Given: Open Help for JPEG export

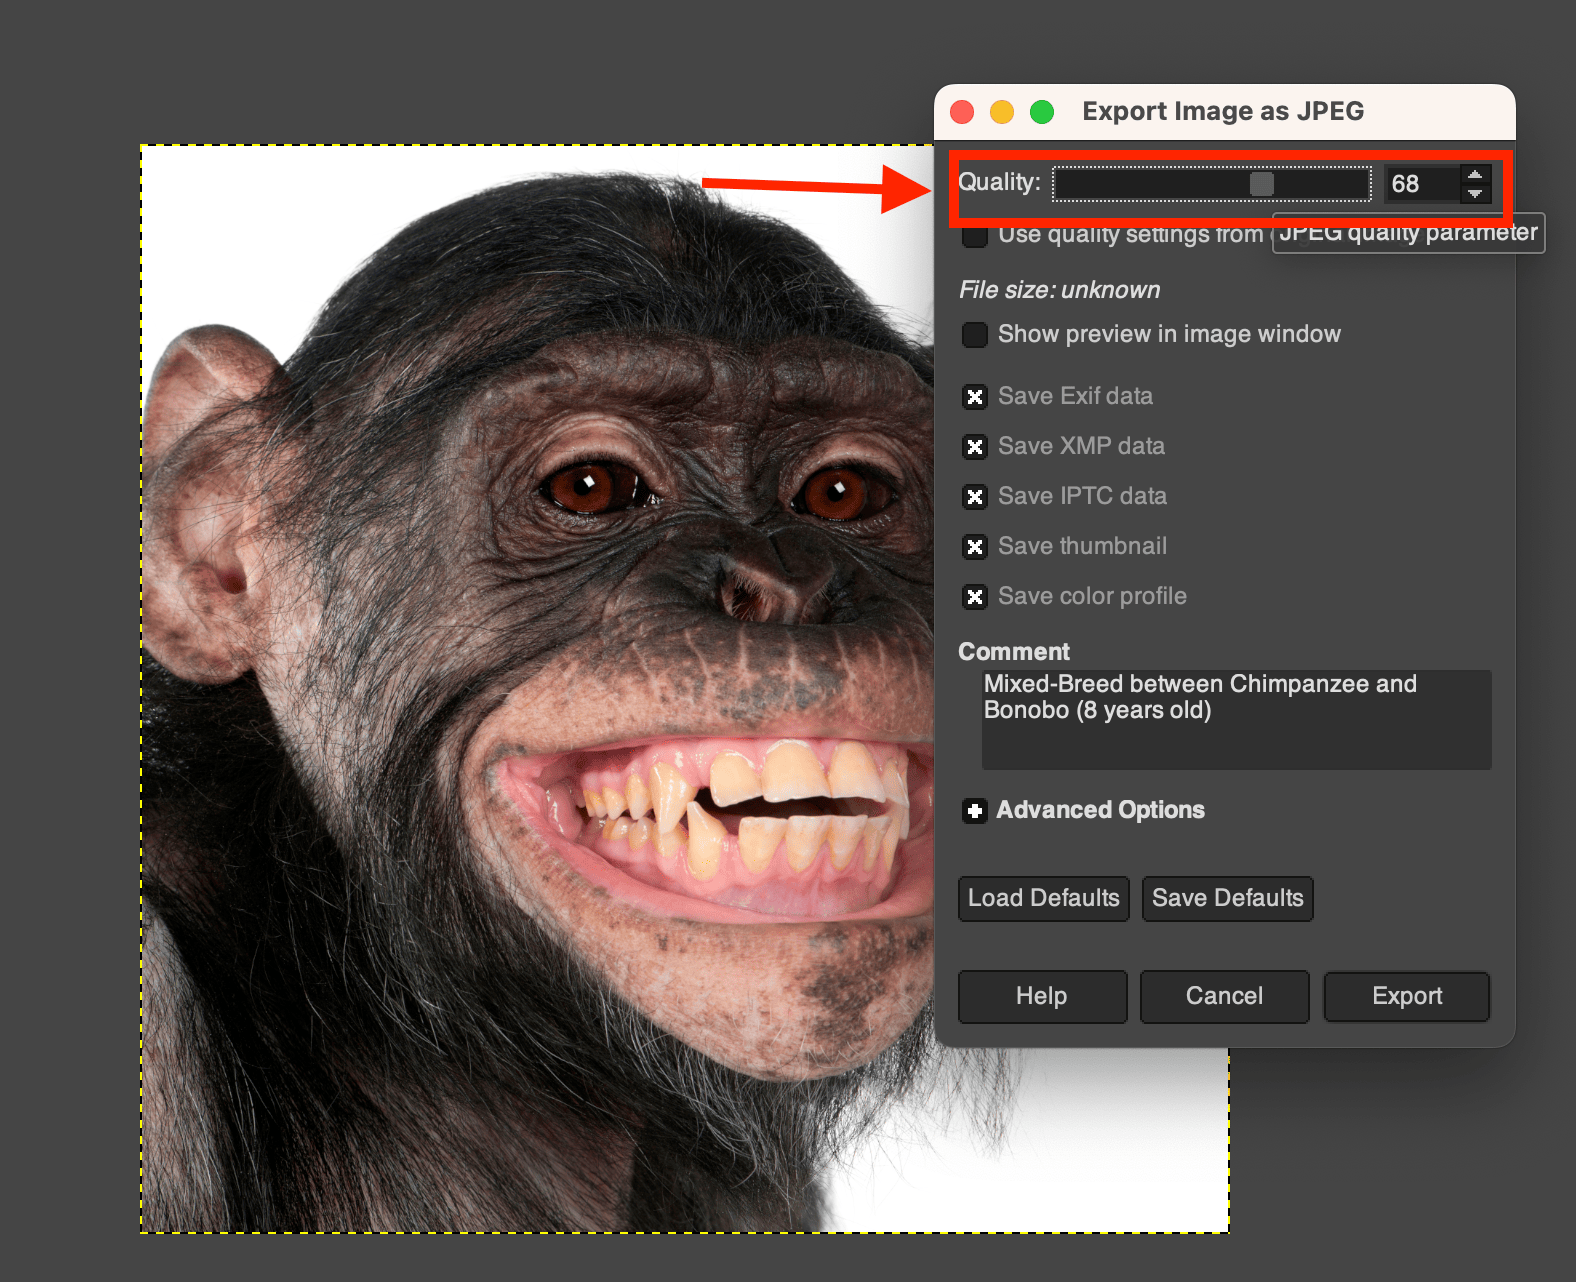Looking at the screenshot, I should pyautogui.click(x=1042, y=996).
